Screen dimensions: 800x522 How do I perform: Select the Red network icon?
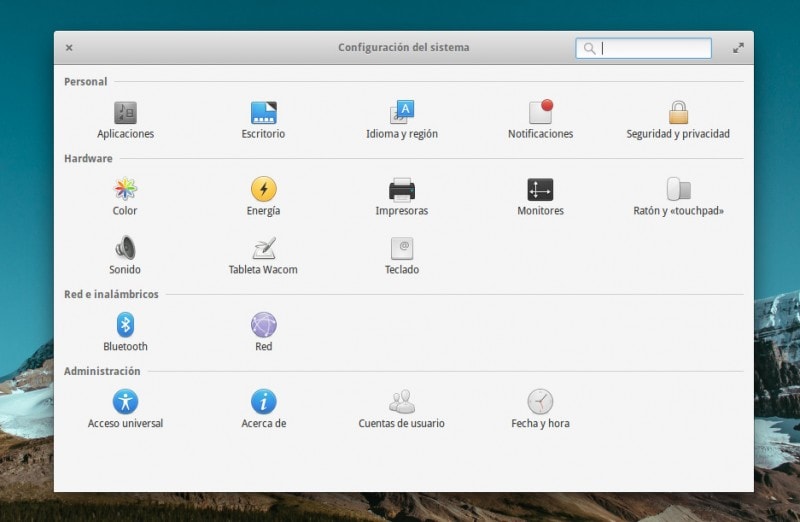263,325
